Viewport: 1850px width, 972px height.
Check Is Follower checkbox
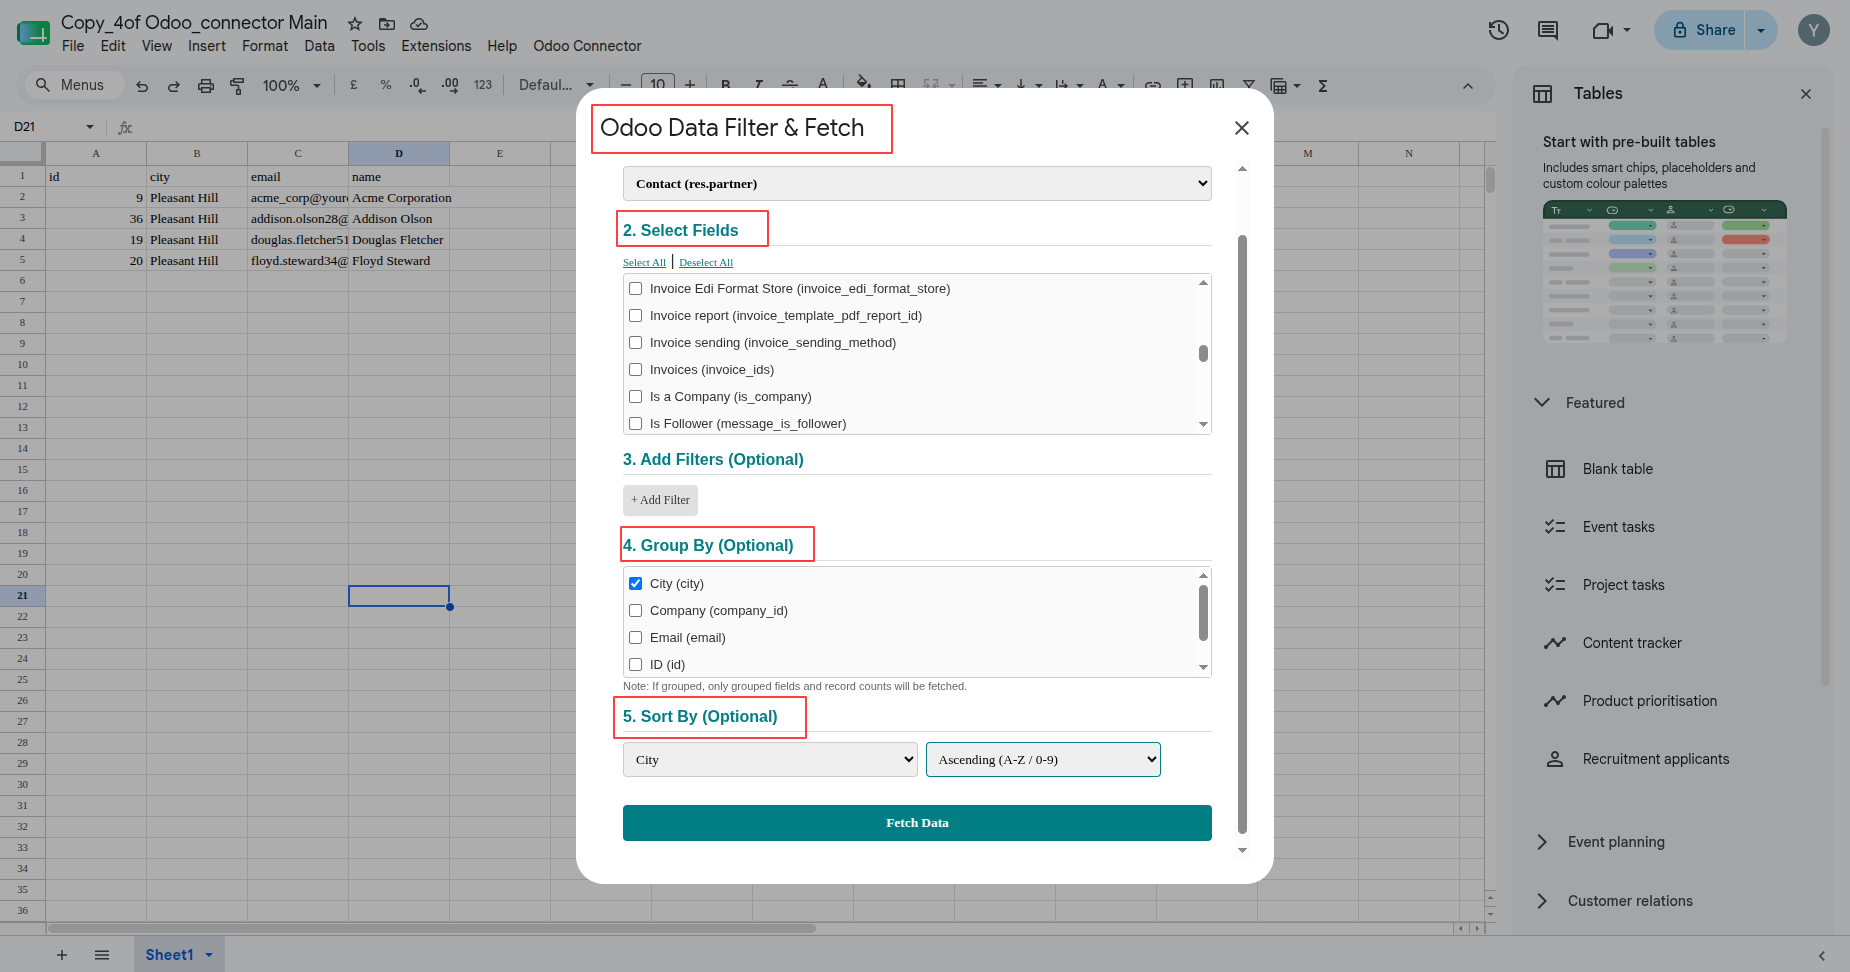635,424
